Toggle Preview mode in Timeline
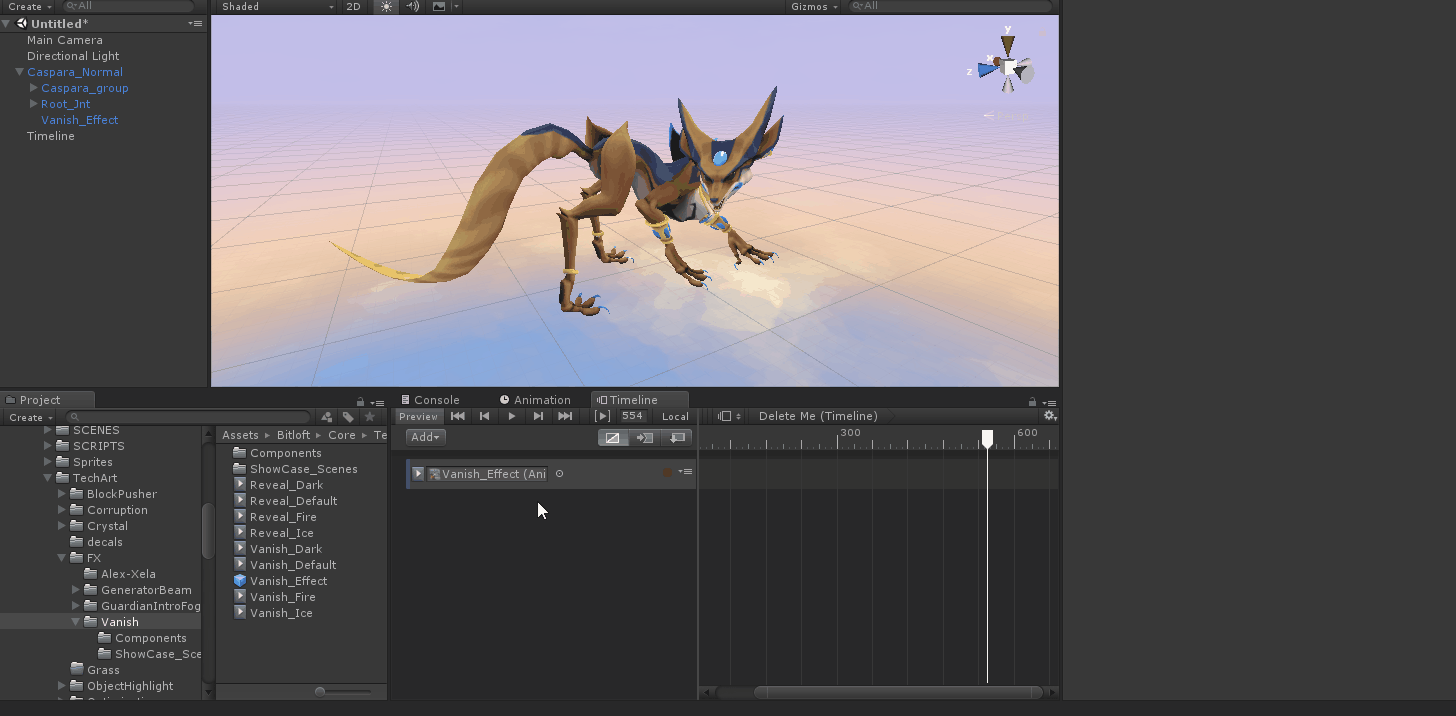 pyautogui.click(x=418, y=416)
